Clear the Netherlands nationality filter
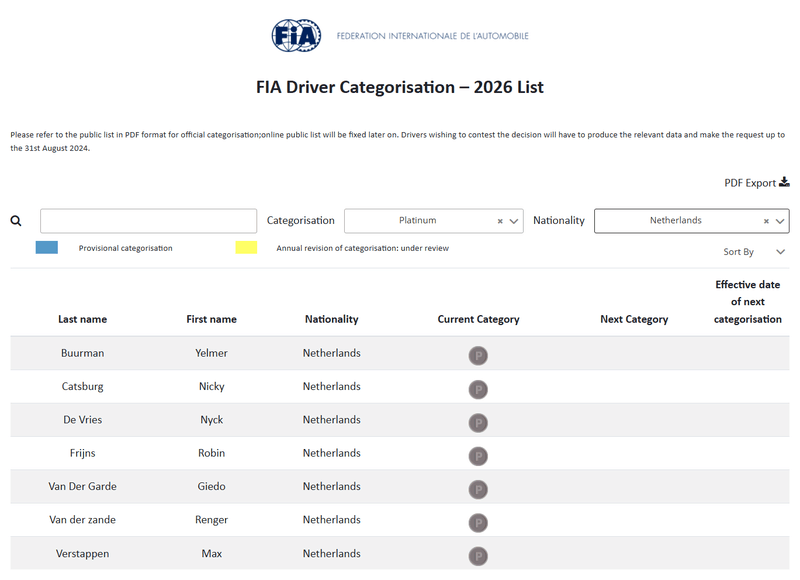The width and height of the screenshot is (800, 580). point(766,221)
